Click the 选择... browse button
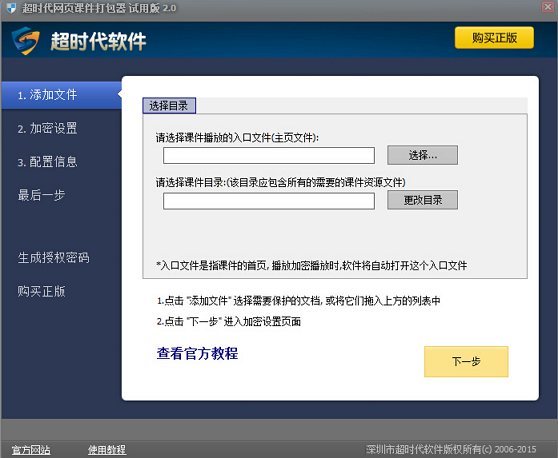558x458 pixels. click(x=422, y=155)
